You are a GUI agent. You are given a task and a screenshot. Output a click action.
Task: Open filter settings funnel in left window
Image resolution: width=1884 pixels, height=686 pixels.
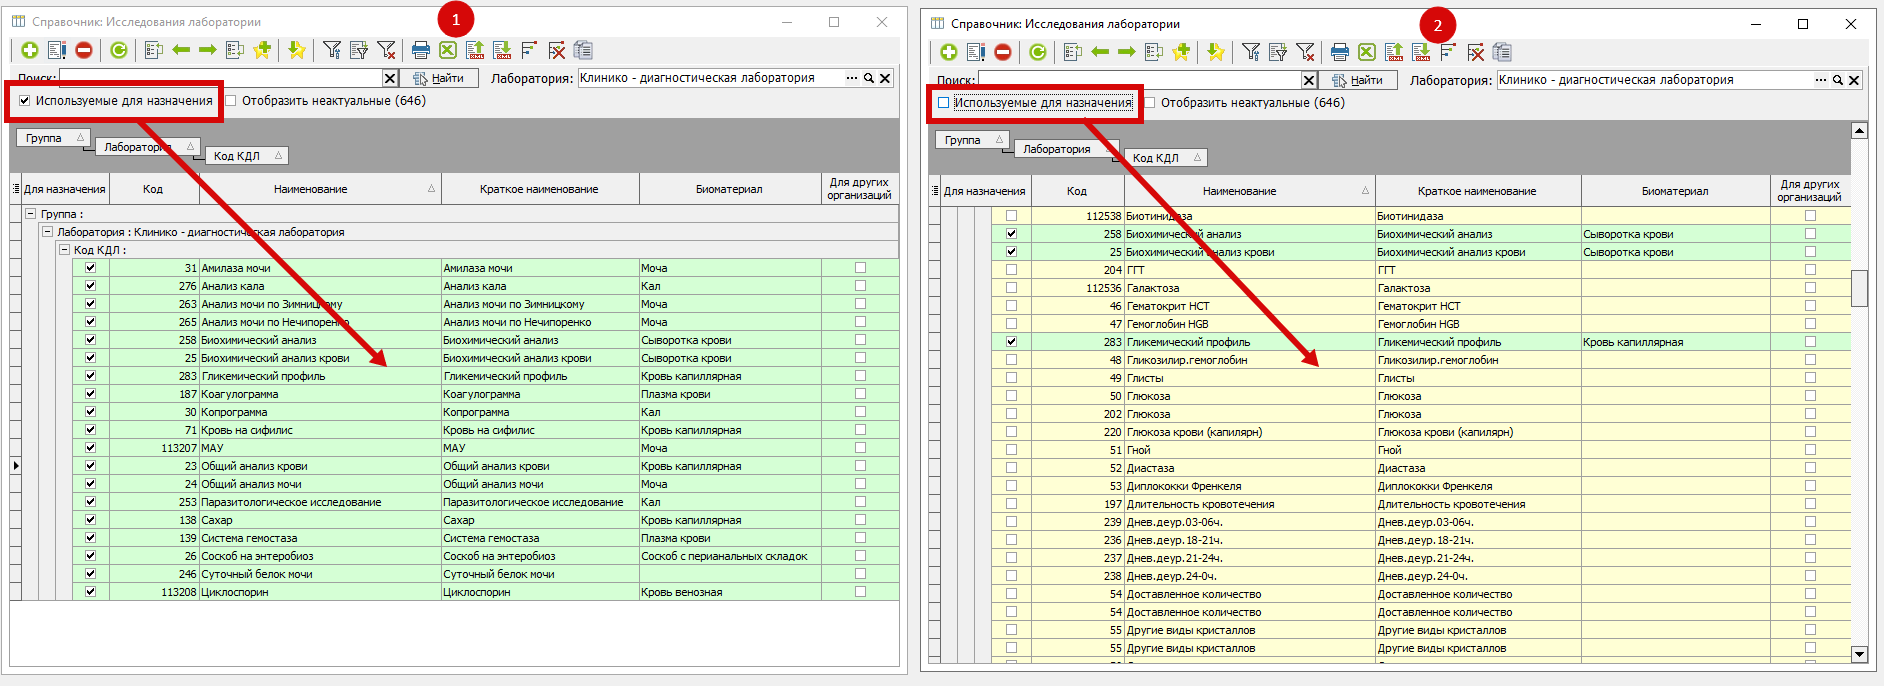pos(332,50)
